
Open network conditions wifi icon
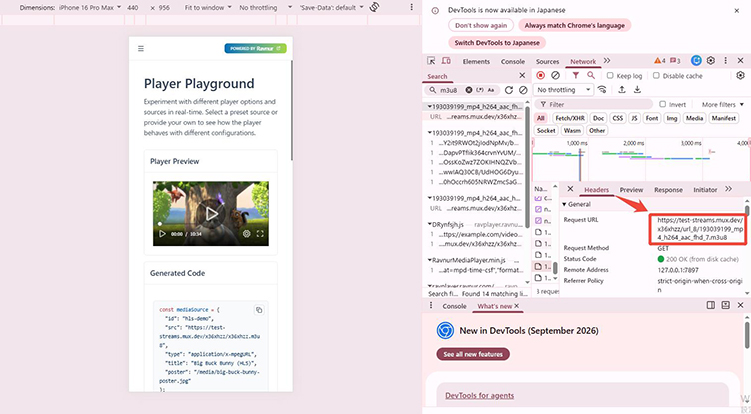[x=602, y=90]
